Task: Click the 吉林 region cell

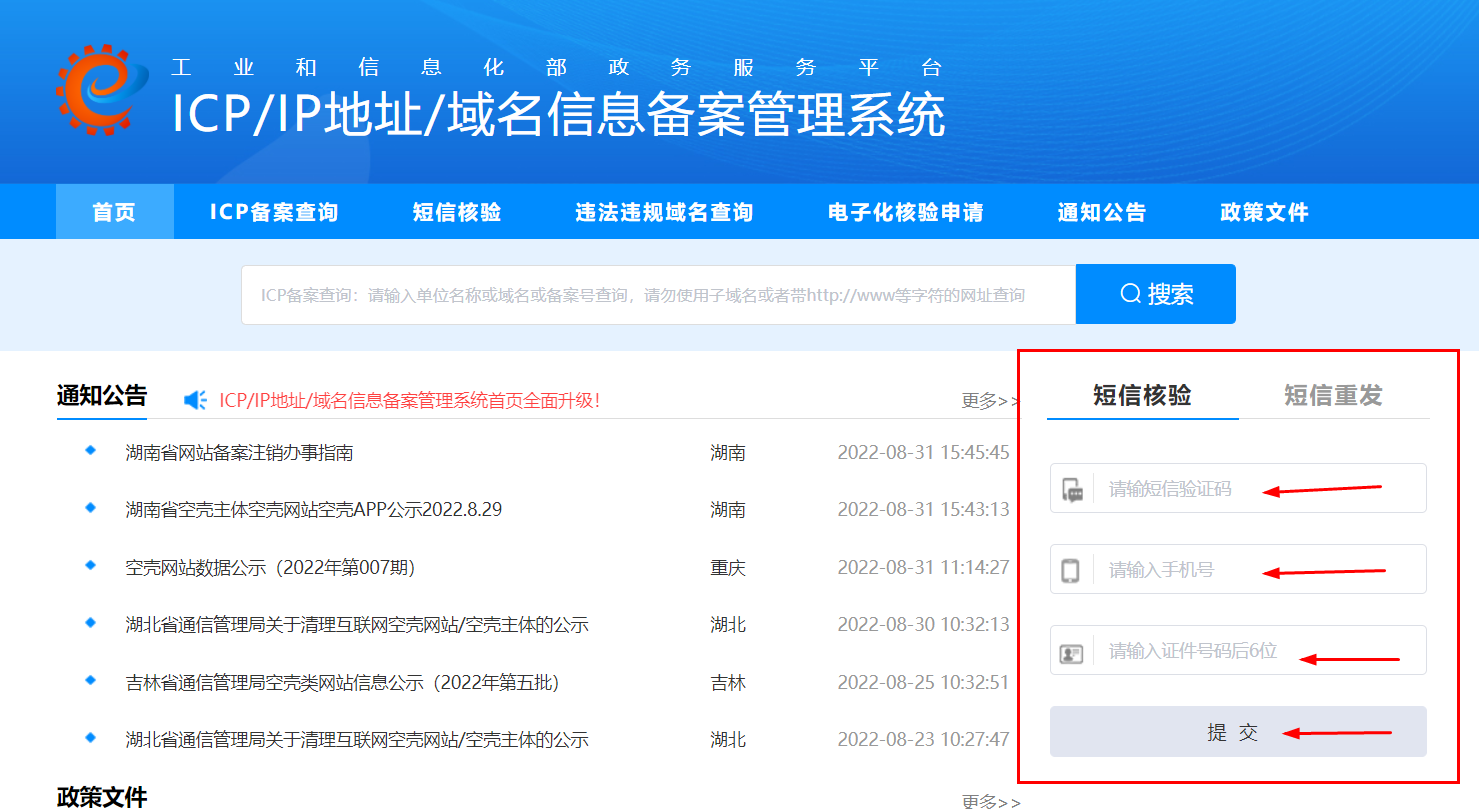Action: 728,683
